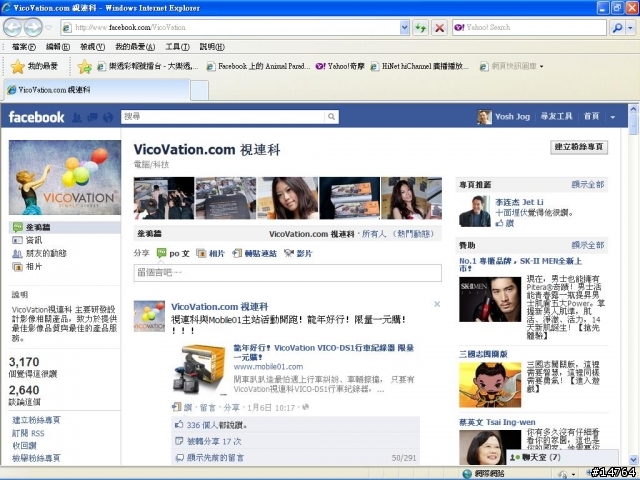Open recent pages dropdown beside Forward button
The height and width of the screenshot is (480, 640).
coord(49,28)
